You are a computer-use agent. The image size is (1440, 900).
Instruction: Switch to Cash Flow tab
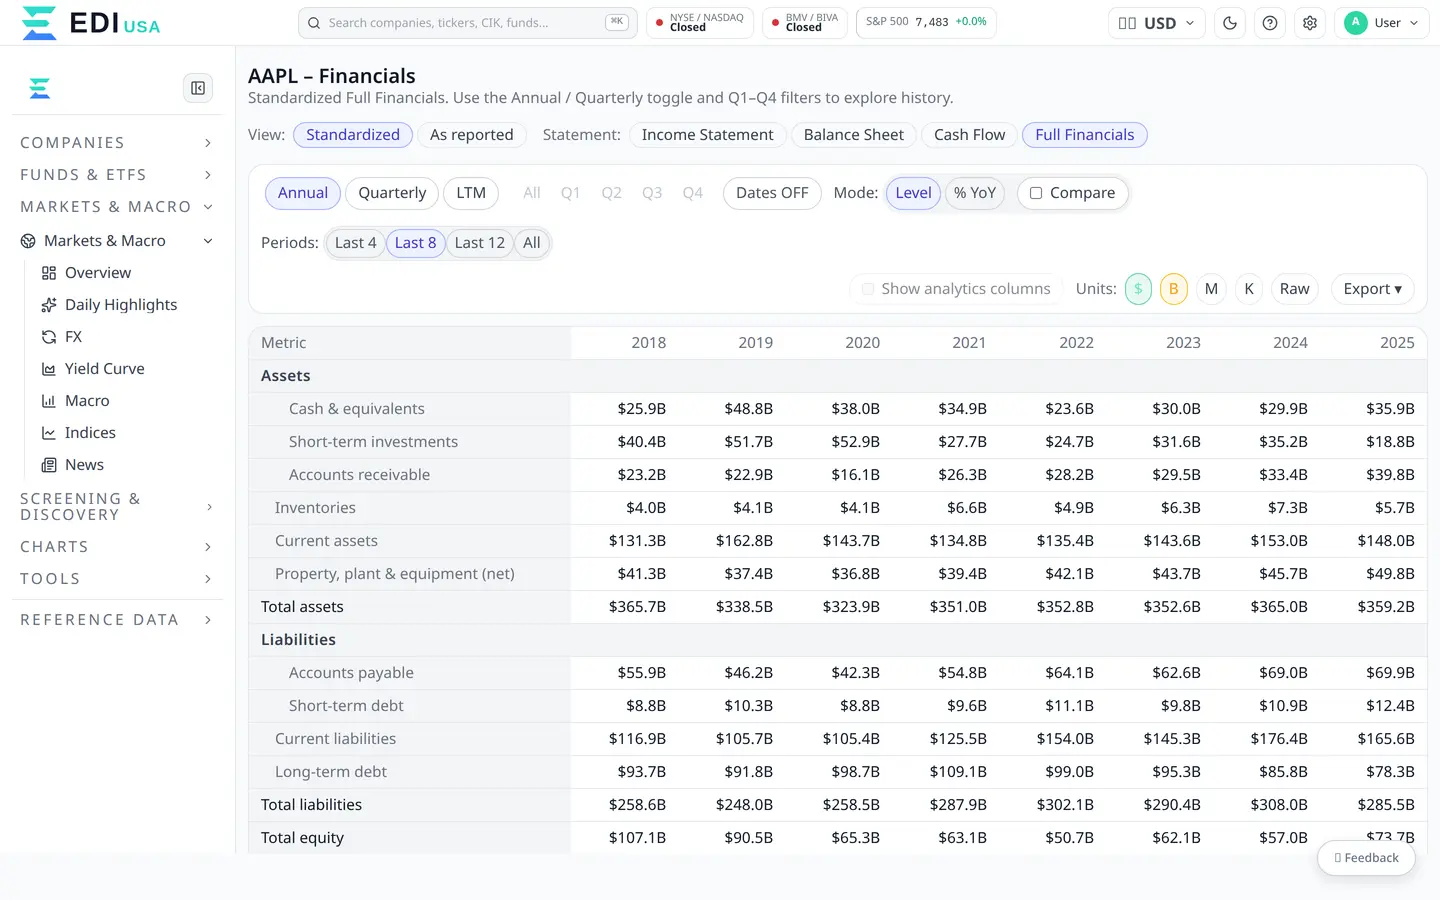click(969, 135)
